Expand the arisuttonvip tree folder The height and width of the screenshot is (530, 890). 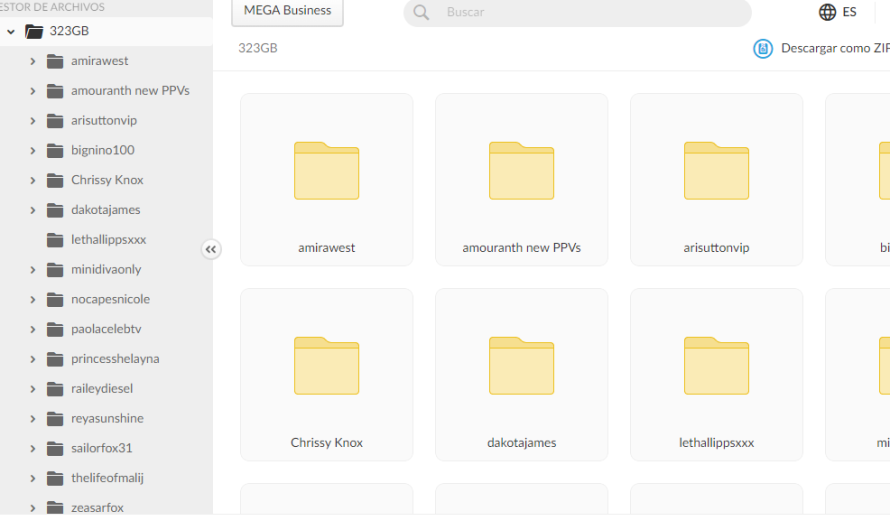(x=32, y=121)
